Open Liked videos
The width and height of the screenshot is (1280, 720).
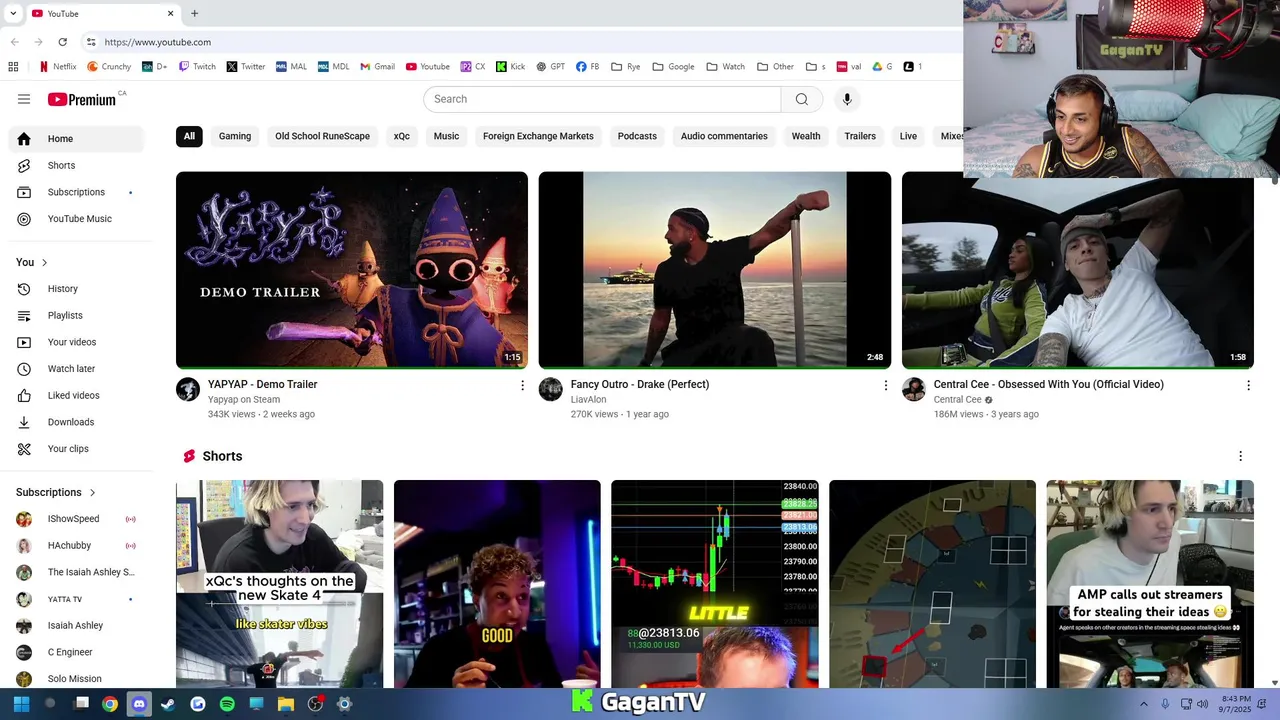pos(76,395)
